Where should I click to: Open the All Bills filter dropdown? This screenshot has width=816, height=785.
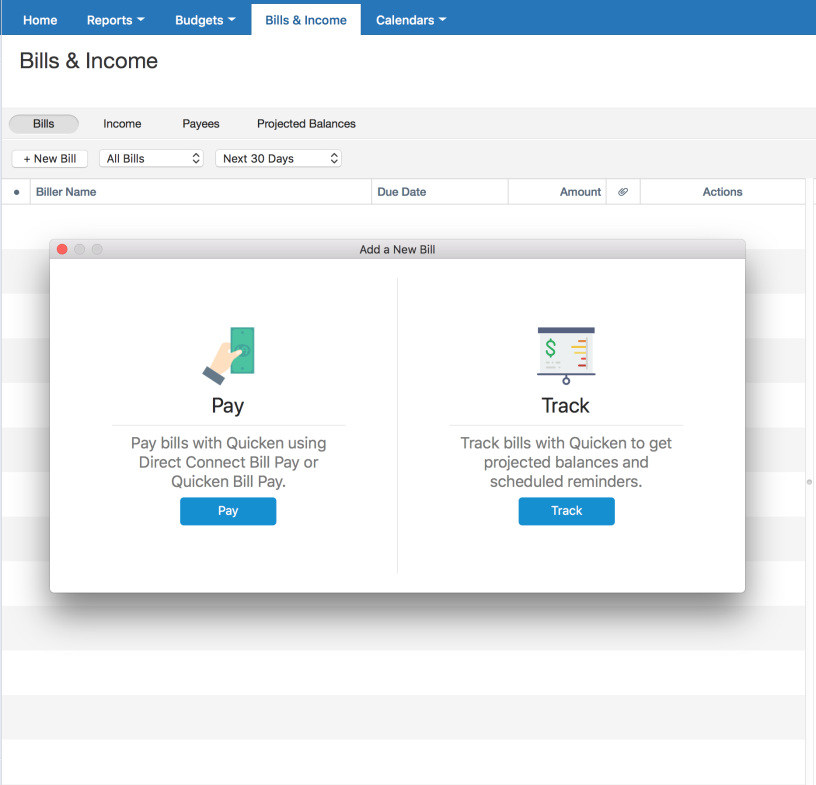click(x=151, y=159)
